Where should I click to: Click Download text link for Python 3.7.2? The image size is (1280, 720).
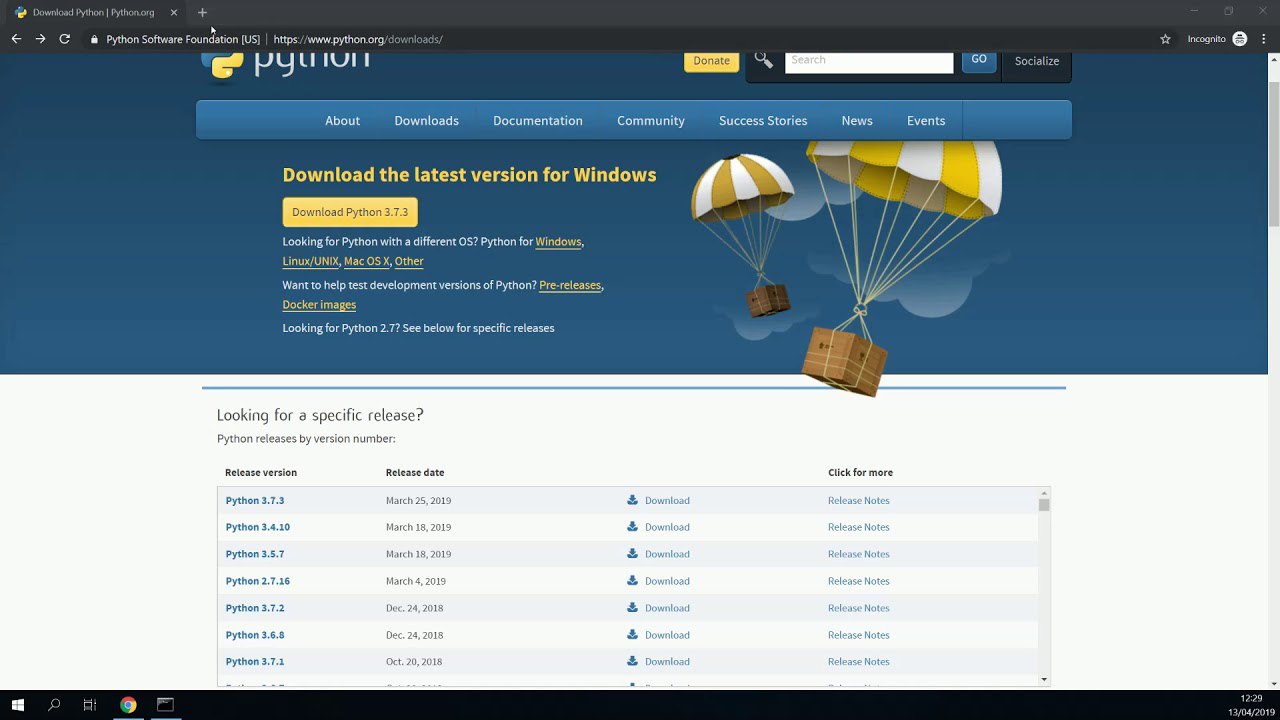[667, 608]
